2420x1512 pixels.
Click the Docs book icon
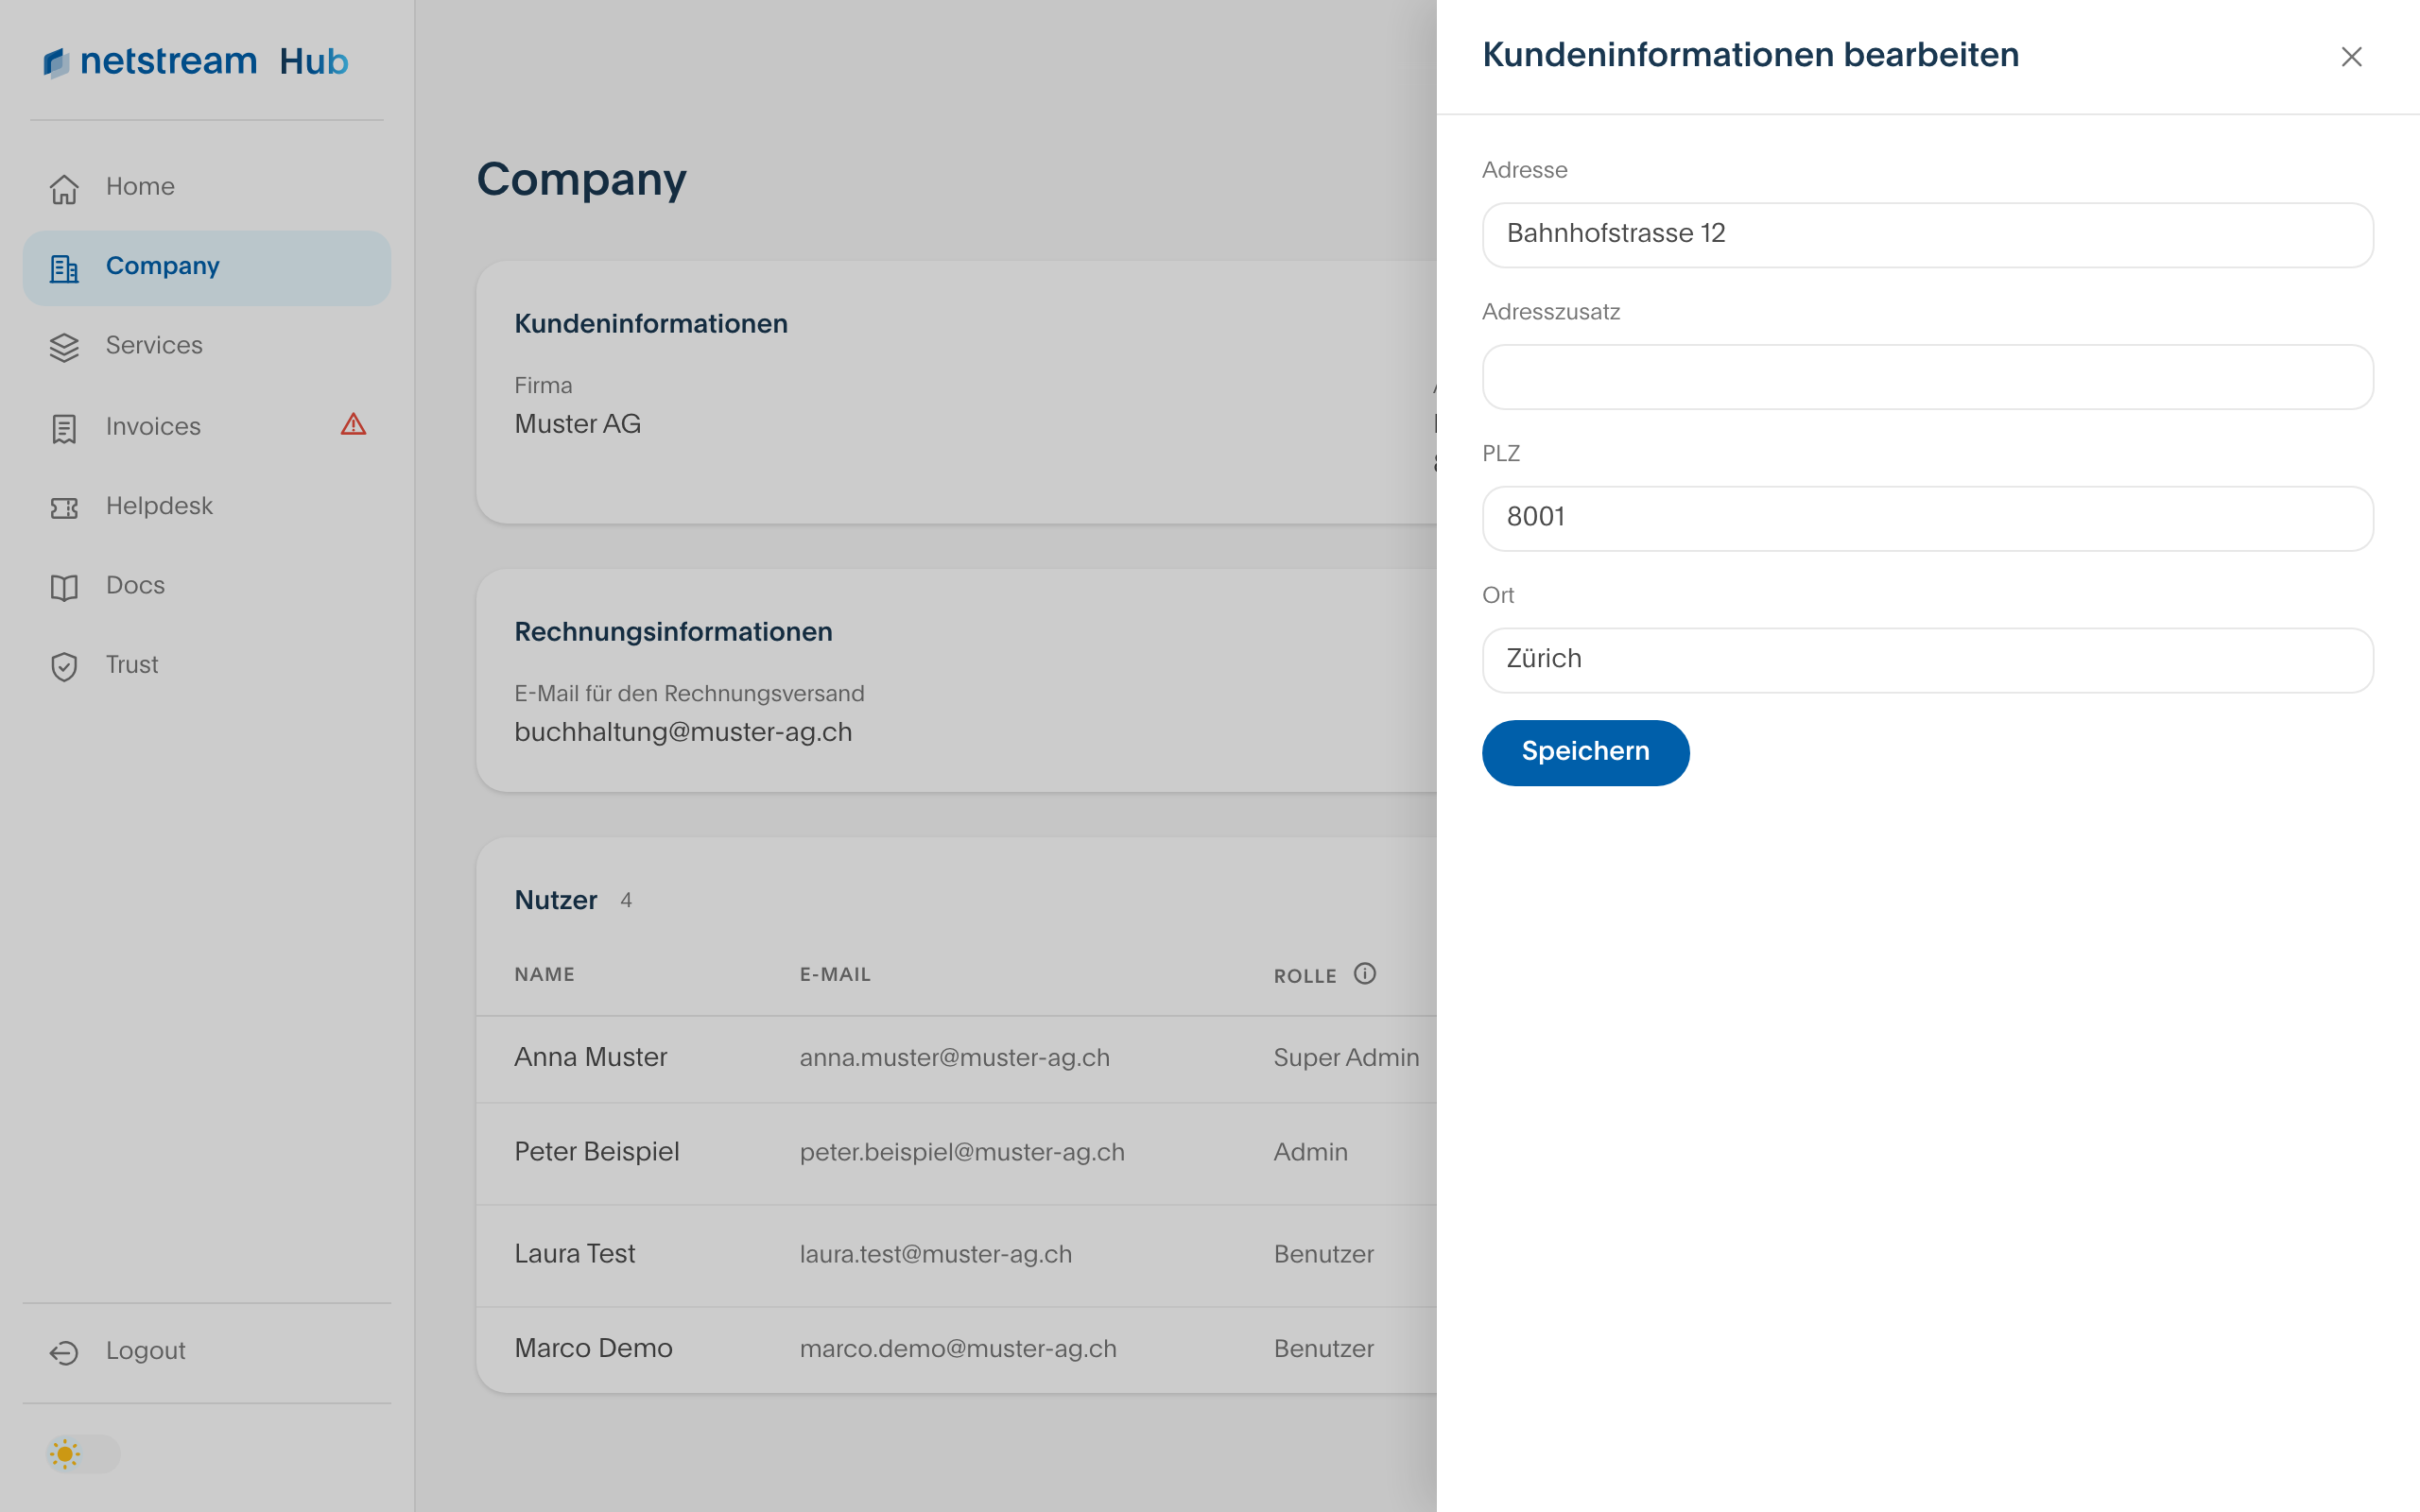tap(64, 587)
